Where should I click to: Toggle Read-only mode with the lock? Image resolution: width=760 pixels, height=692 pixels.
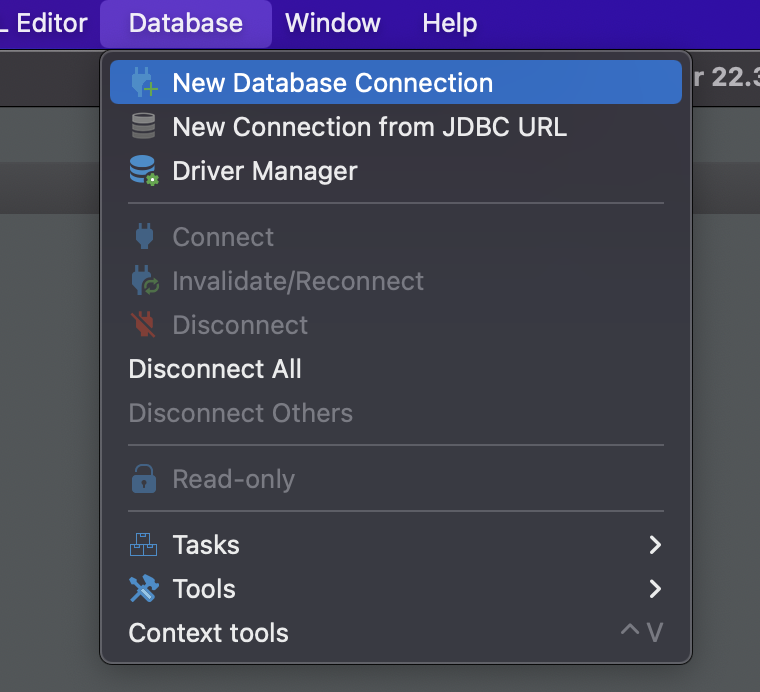tap(144, 479)
